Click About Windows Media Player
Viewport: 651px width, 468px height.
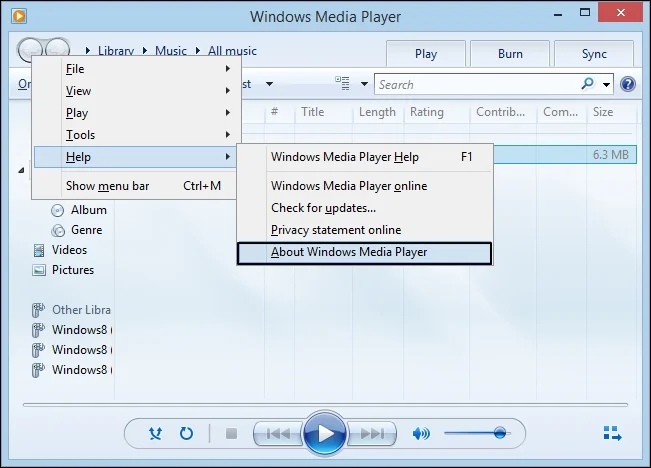click(x=365, y=253)
